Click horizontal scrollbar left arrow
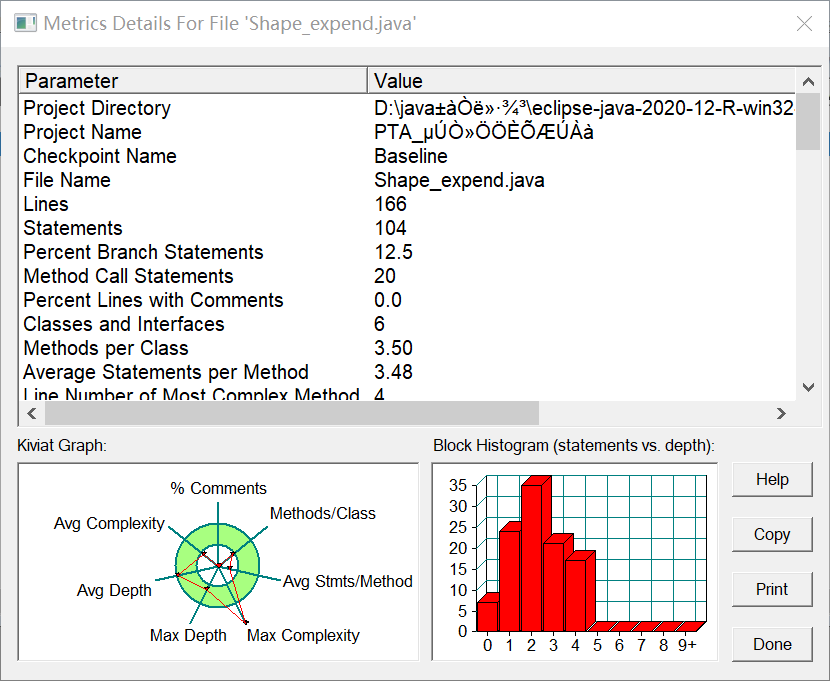The width and height of the screenshot is (830, 681). [32, 413]
